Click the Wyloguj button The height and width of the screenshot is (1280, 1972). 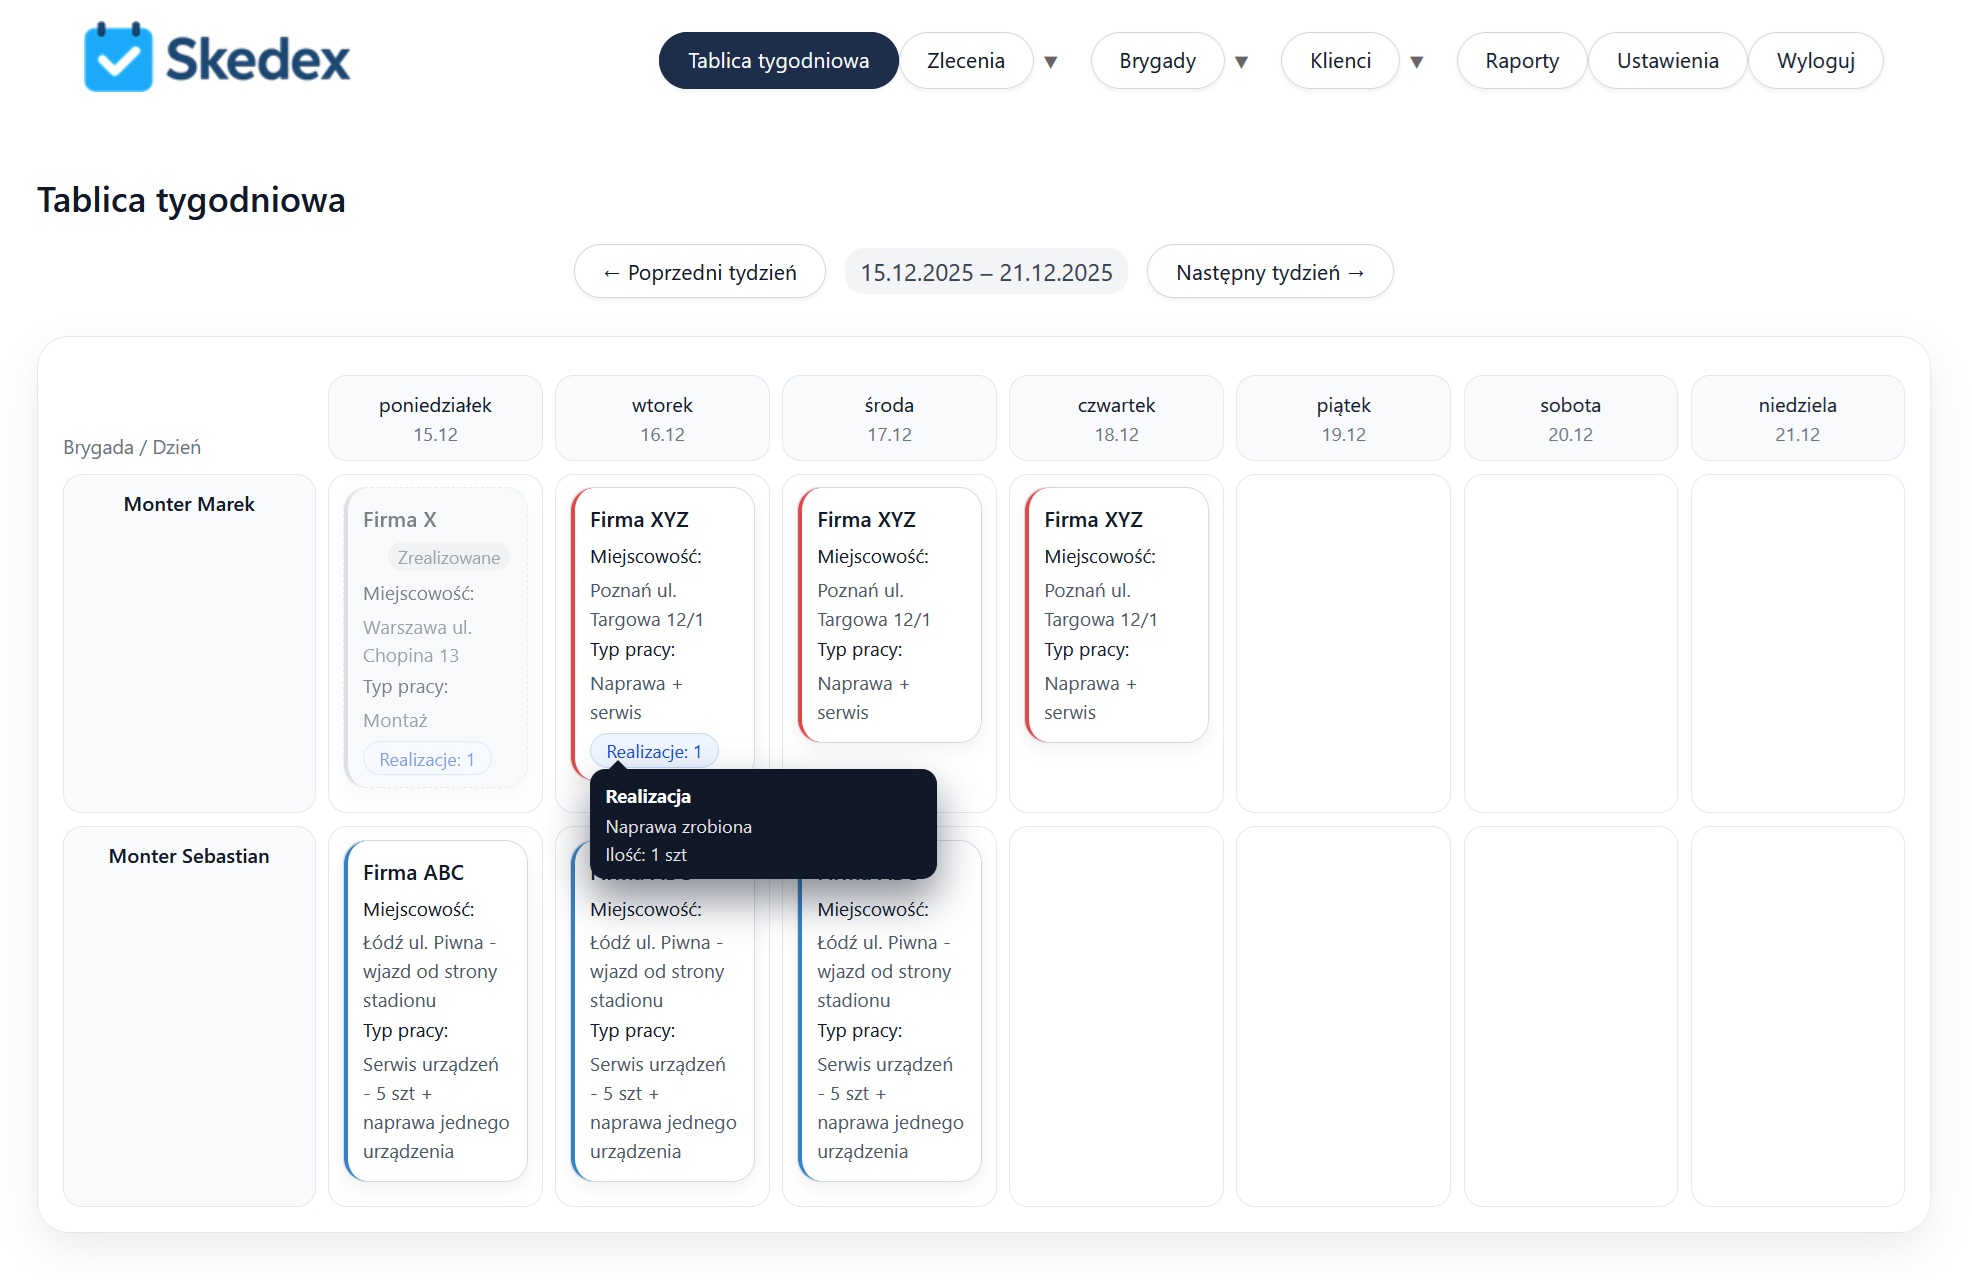tap(1815, 61)
